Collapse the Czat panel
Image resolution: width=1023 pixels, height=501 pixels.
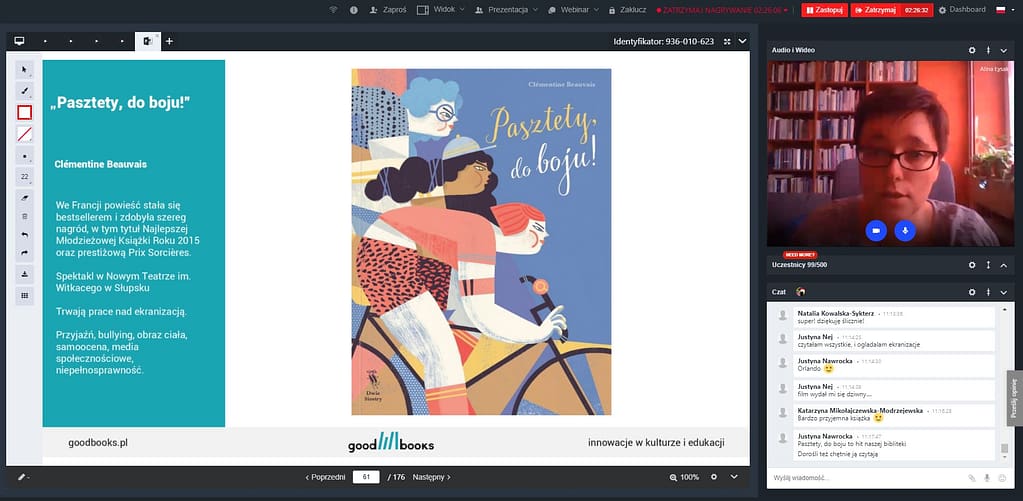(x=1003, y=292)
